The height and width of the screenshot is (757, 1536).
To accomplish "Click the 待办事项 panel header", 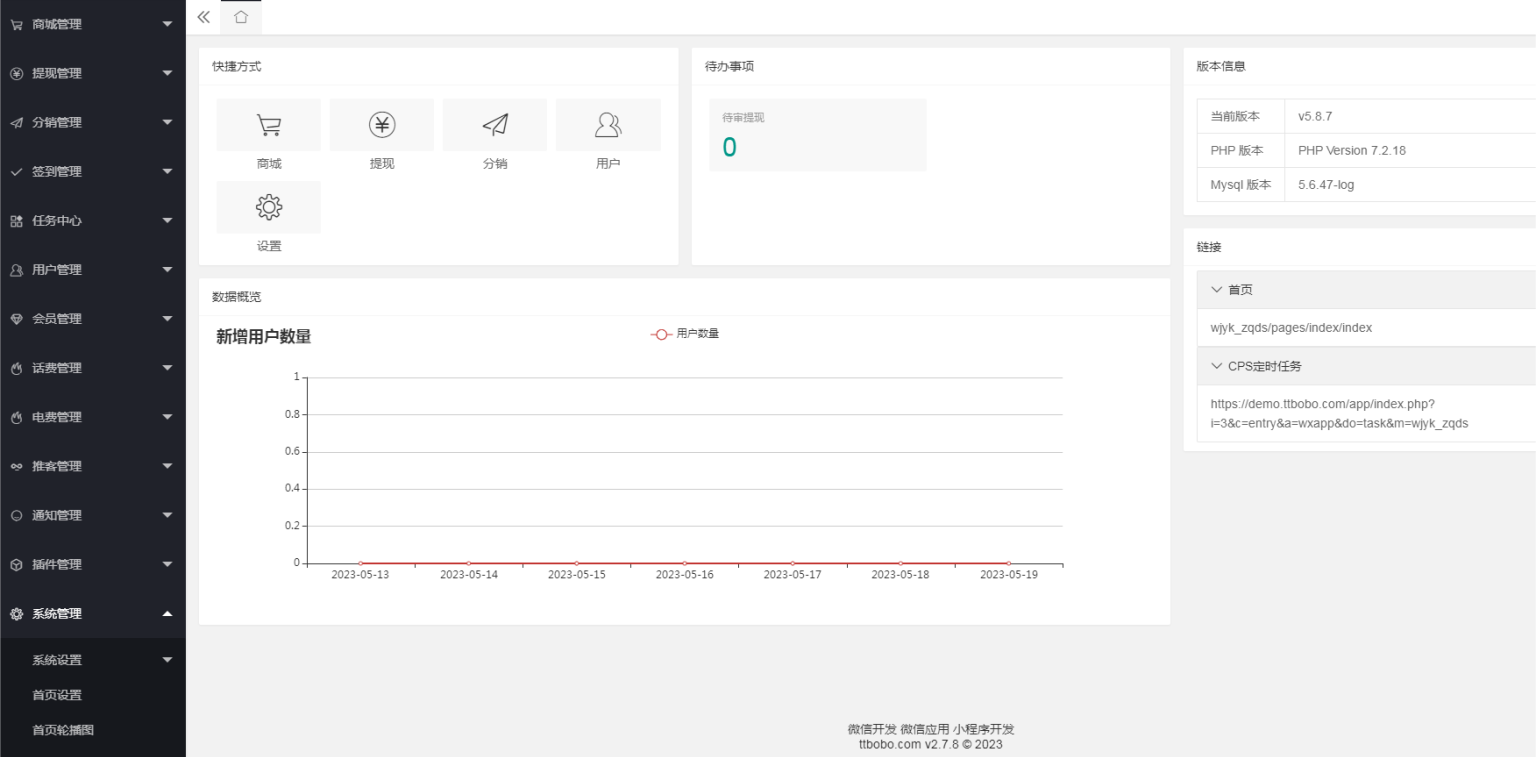I will pos(729,66).
